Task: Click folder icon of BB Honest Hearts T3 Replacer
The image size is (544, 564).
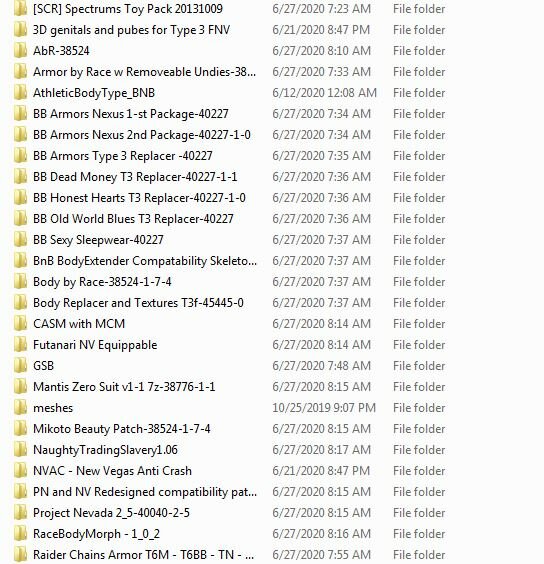Action: coord(21,197)
